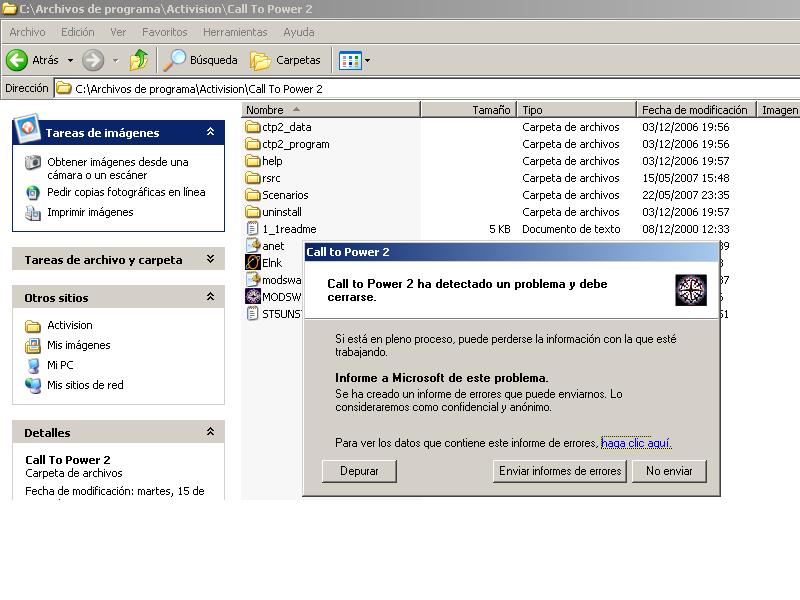This screenshot has height=600, width=800.
Task: Collapse the Detalles panel
Action: [x=210, y=432]
